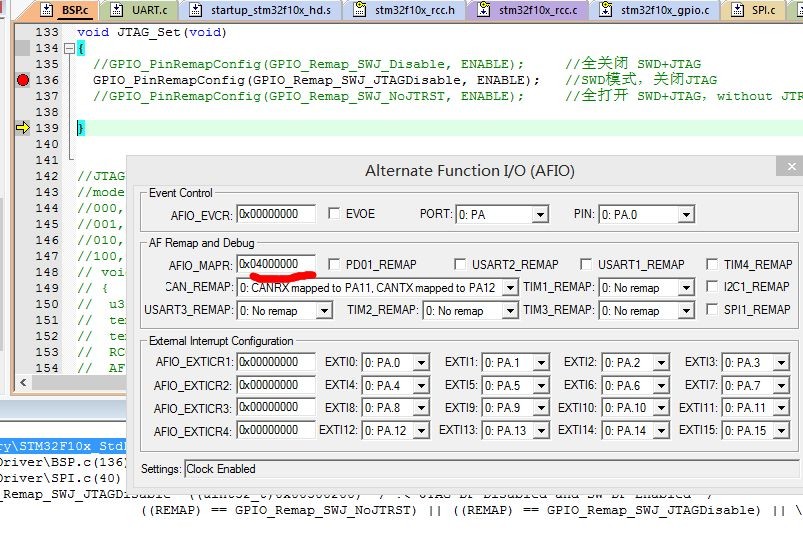Switch to stm32f10x_rcc.c tab
The height and width of the screenshot is (535, 803).
click(528, 10)
